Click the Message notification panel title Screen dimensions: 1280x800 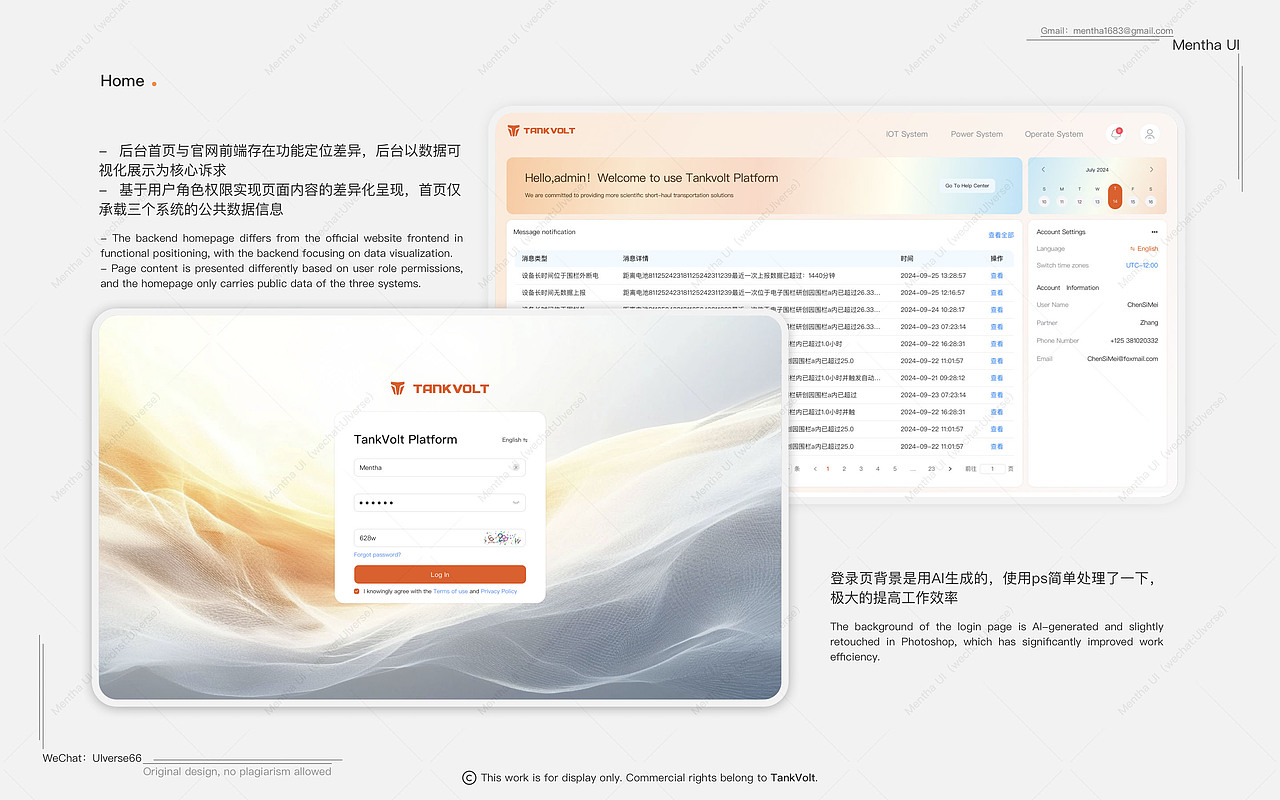(x=544, y=232)
